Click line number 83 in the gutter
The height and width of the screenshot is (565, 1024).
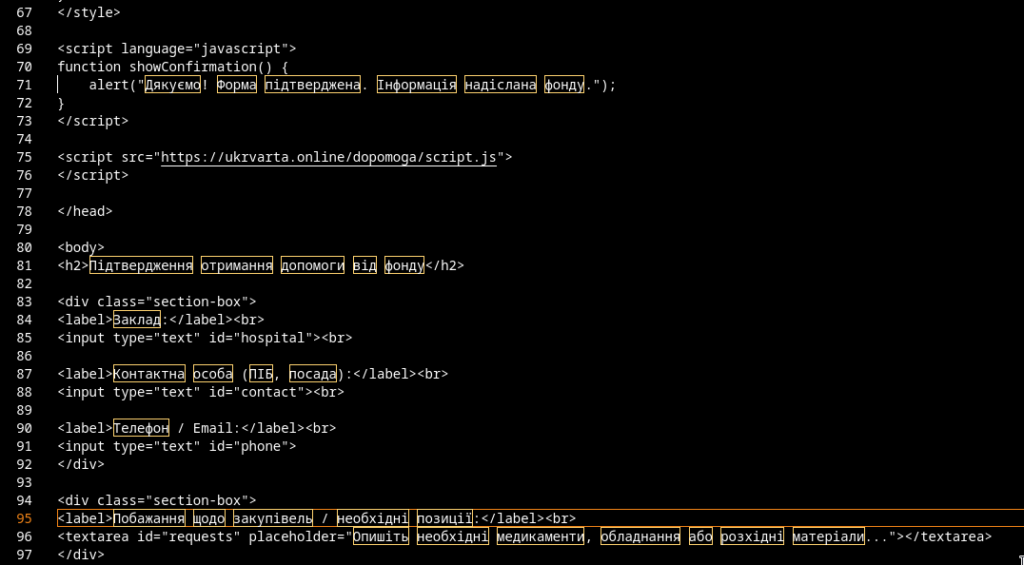tap(24, 302)
